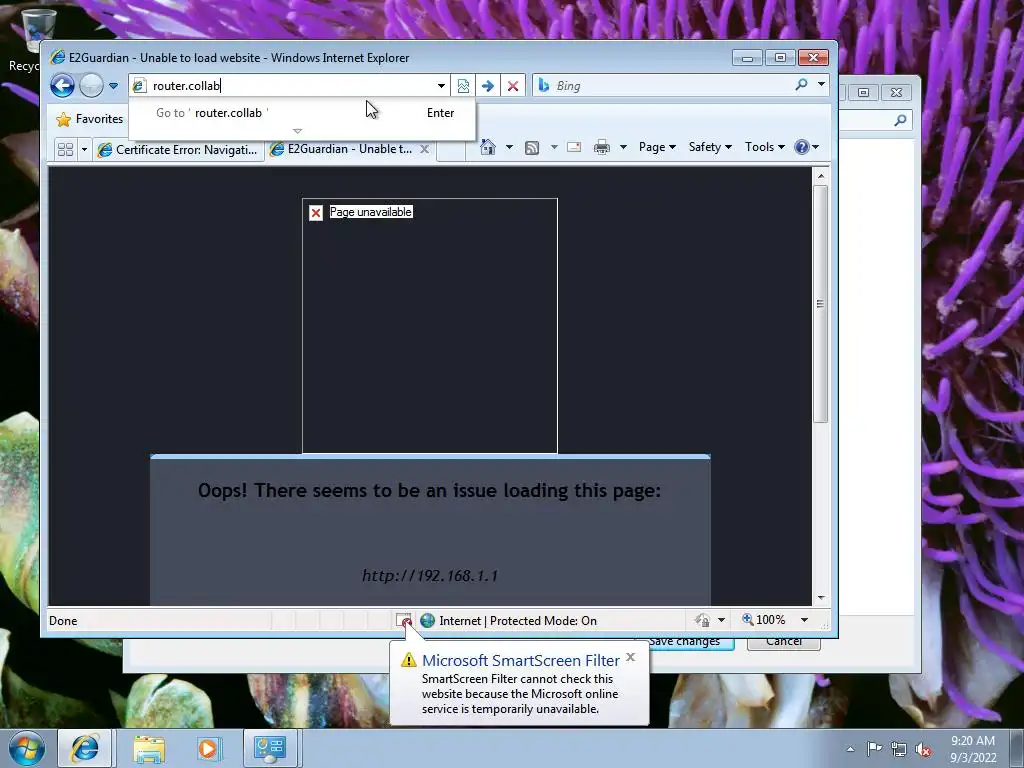Click the vertical scrollbar thumb

point(821,304)
